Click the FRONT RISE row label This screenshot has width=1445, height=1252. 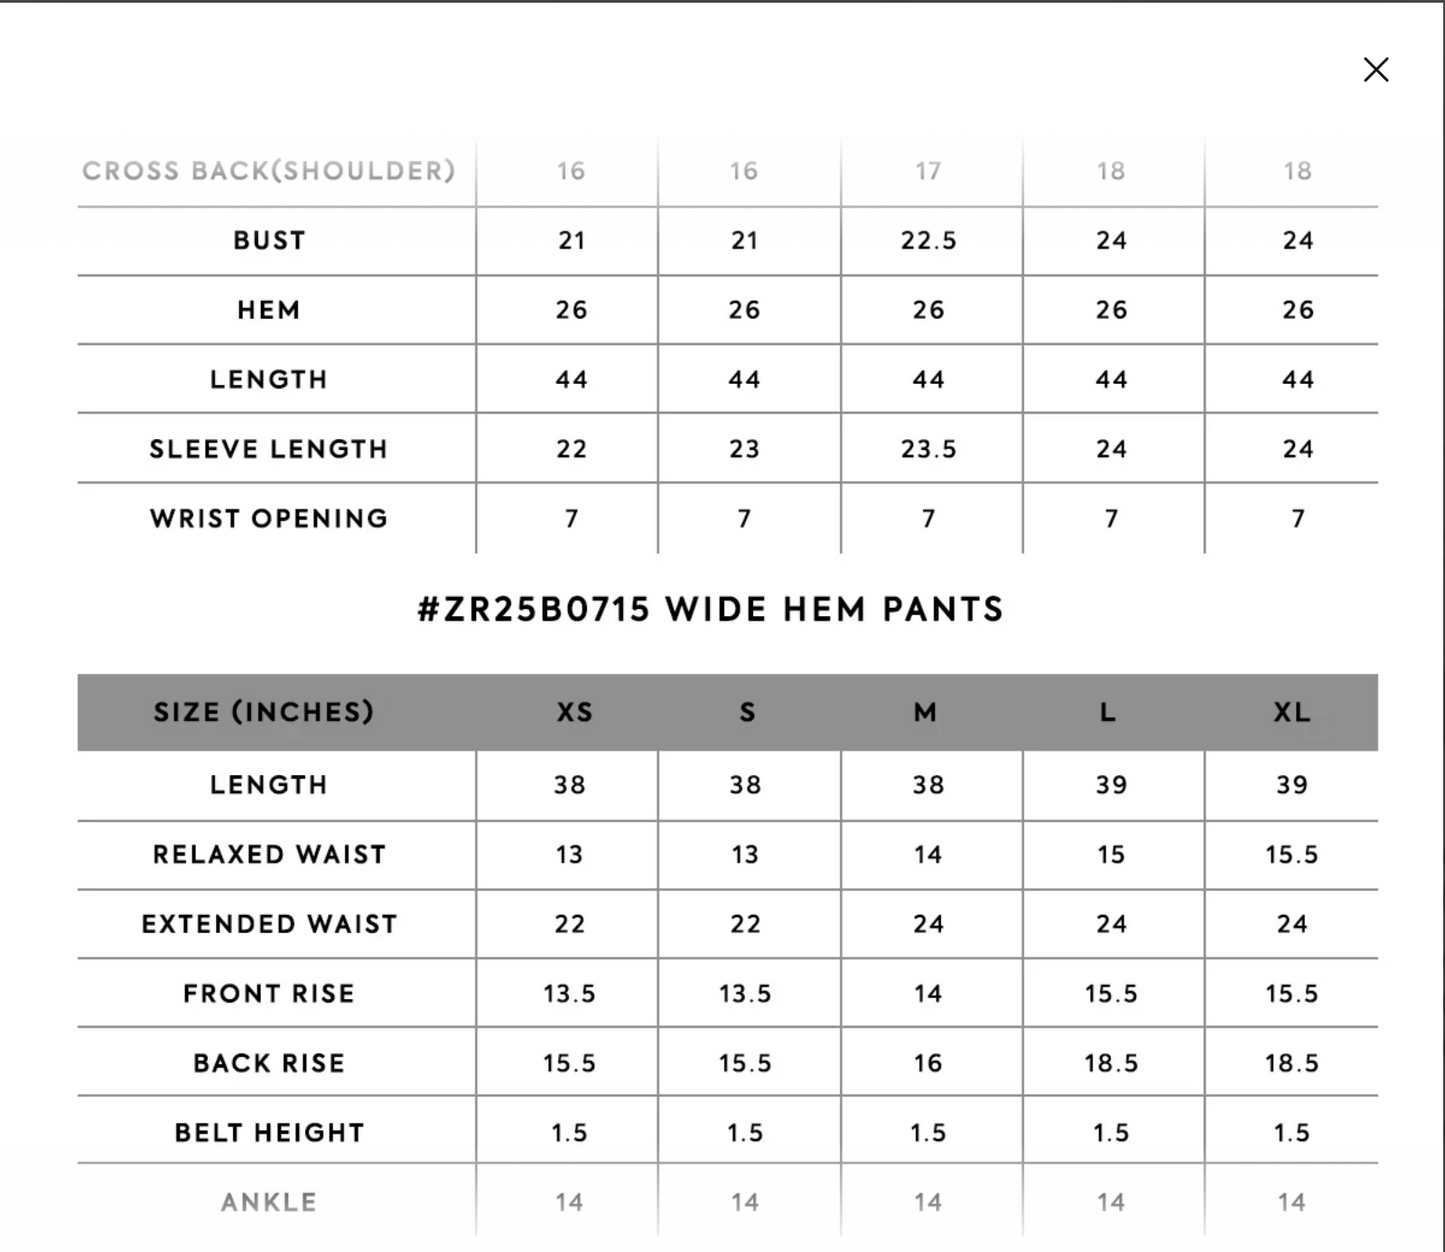pos(269,993)
